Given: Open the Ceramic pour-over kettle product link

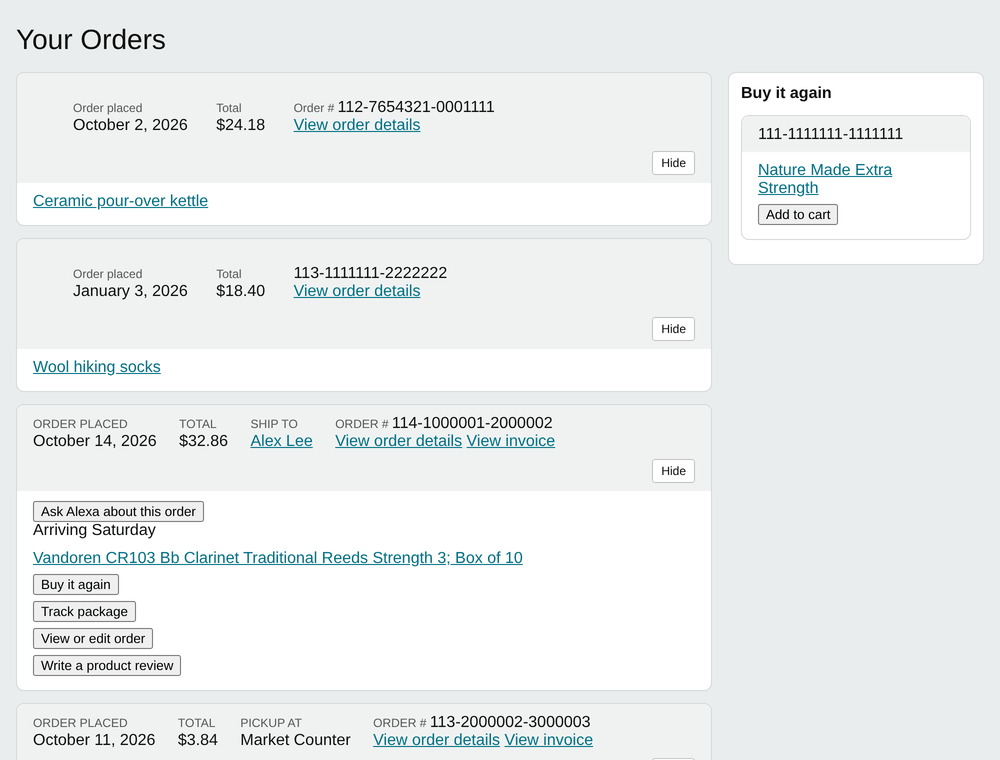Looking at the screenshot, I should pyautogui.click(x=121, y=201).
